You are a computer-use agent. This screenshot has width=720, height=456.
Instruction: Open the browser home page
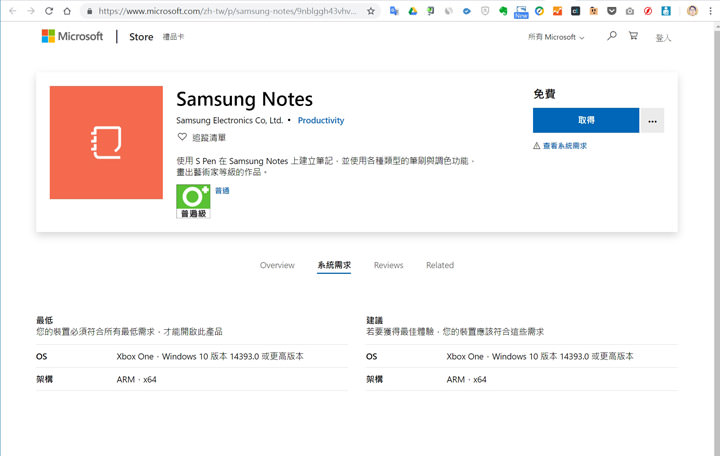click(67, 11)
